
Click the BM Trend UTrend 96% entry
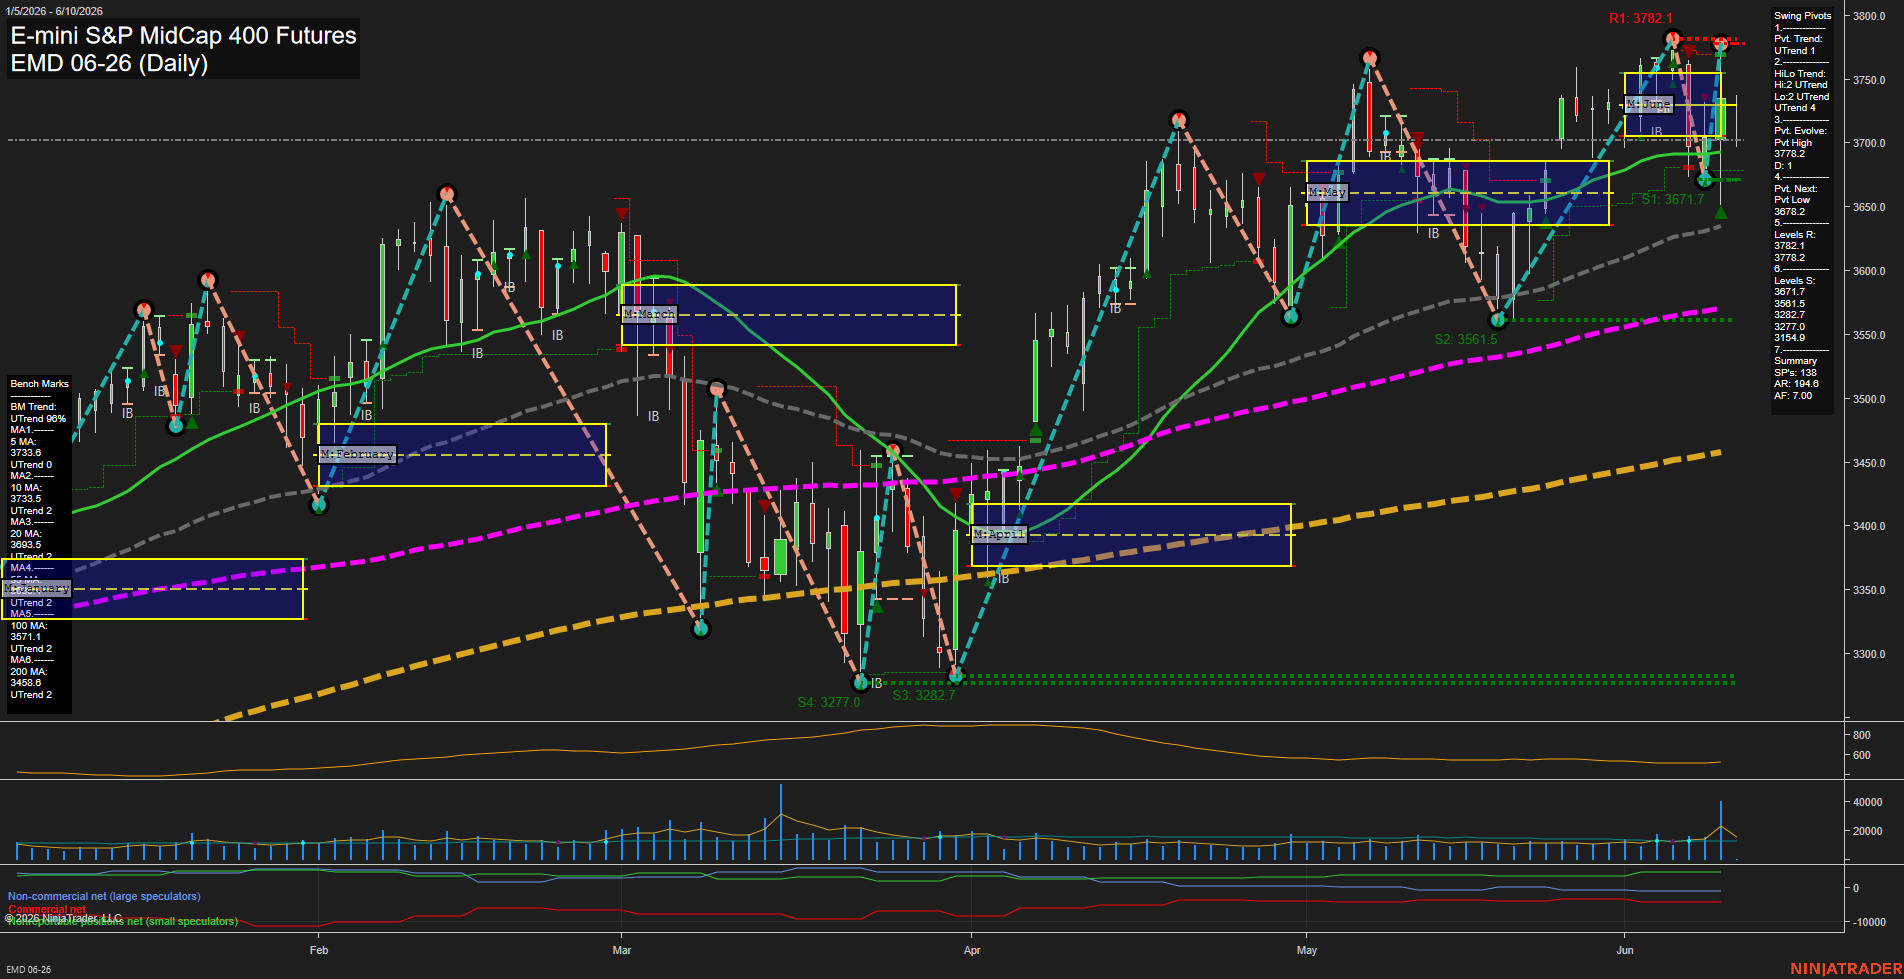click(x=38, y=413)
